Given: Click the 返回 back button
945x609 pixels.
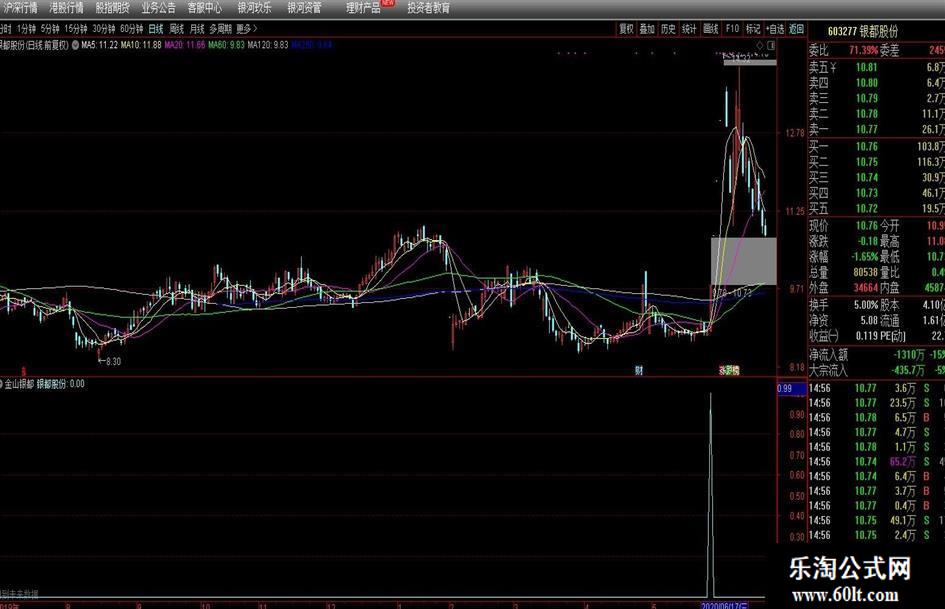Looking at the screenshot, I should [797, 28].
